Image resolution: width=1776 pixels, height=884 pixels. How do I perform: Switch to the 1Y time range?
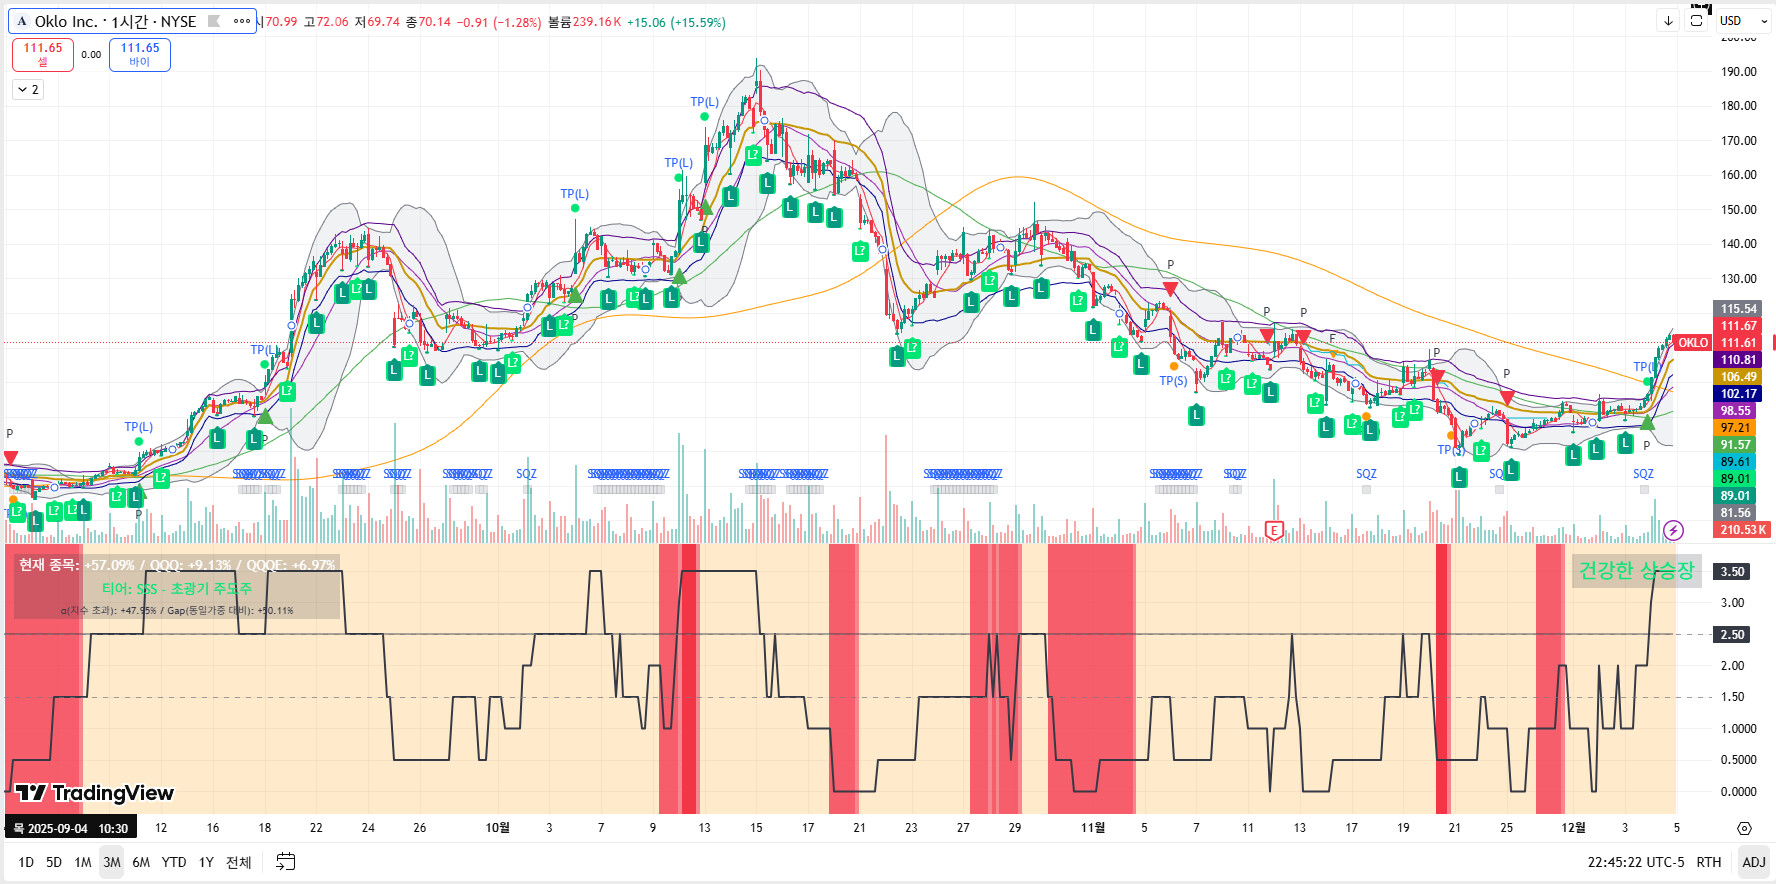pyautogui.click(x=206, y=862)
